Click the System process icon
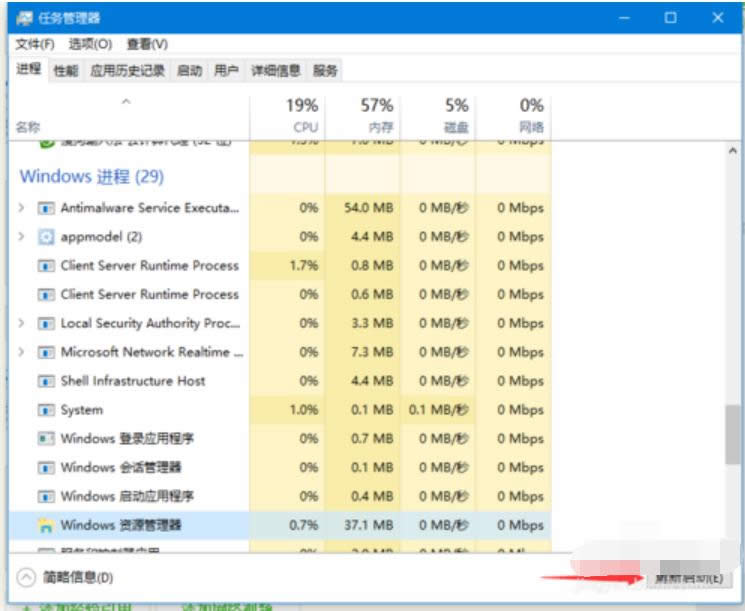The height and width of the screenshot is (611, 745). [x=45, y=410]
